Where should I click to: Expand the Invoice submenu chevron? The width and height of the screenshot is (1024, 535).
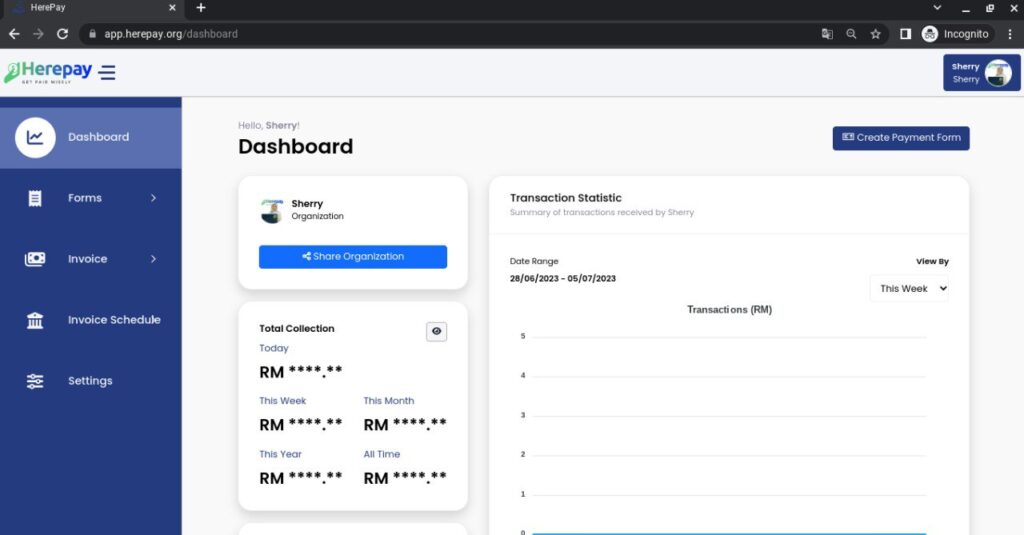click(153, 259)
